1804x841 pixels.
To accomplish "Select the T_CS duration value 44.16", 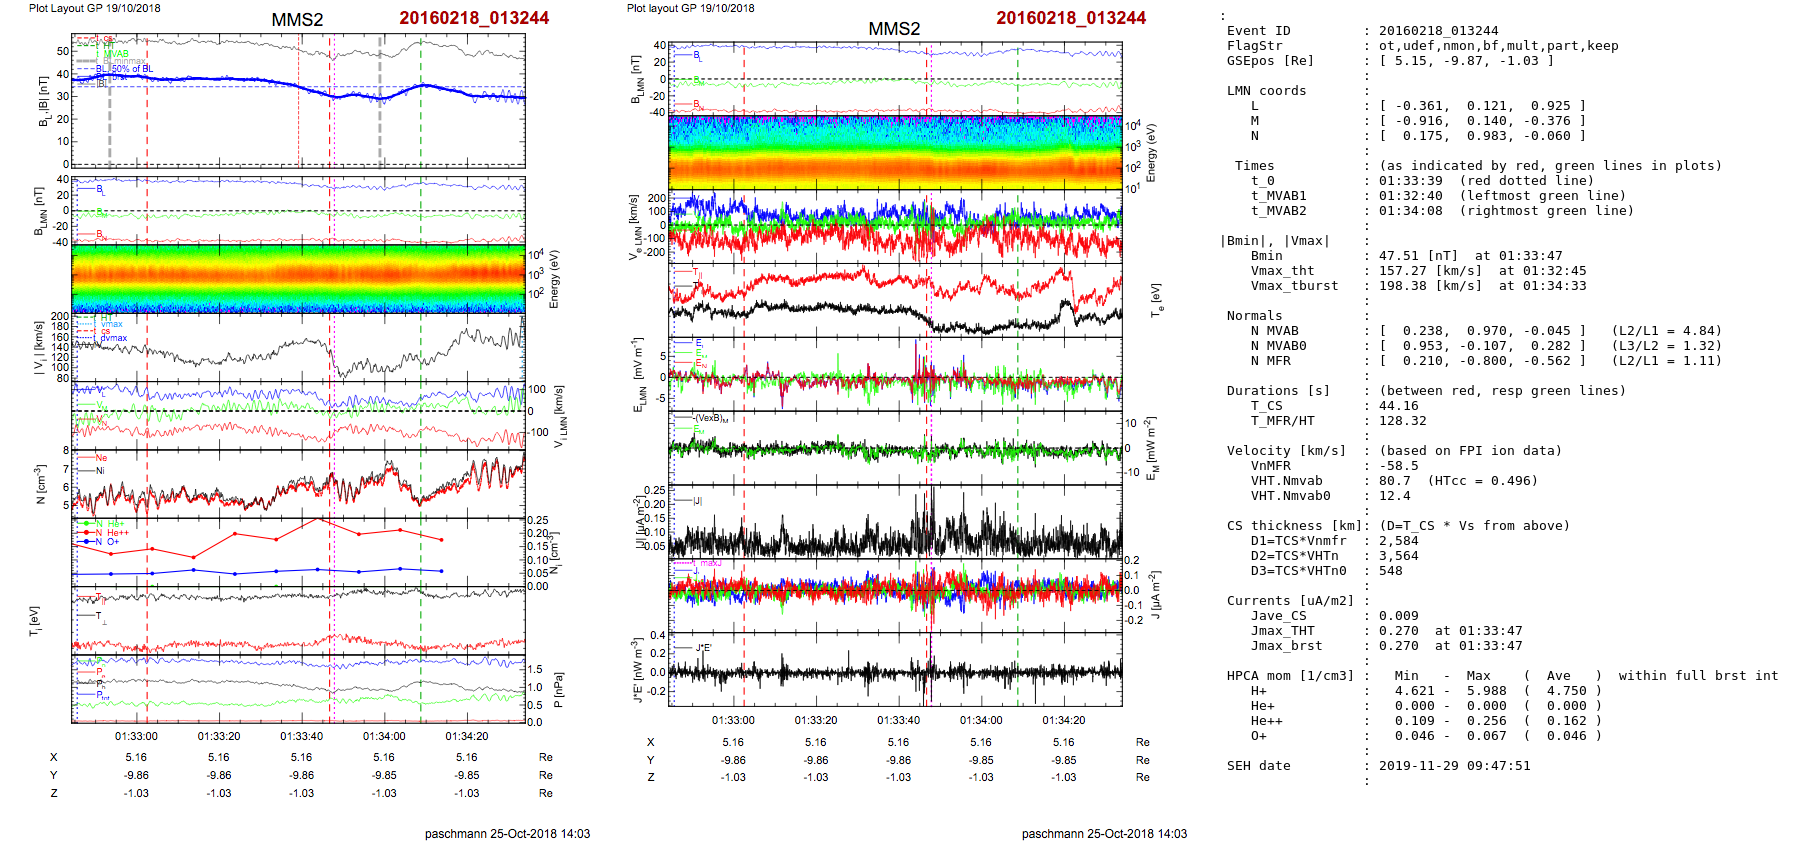I will pyautogui.click(x=1398, y=406).
